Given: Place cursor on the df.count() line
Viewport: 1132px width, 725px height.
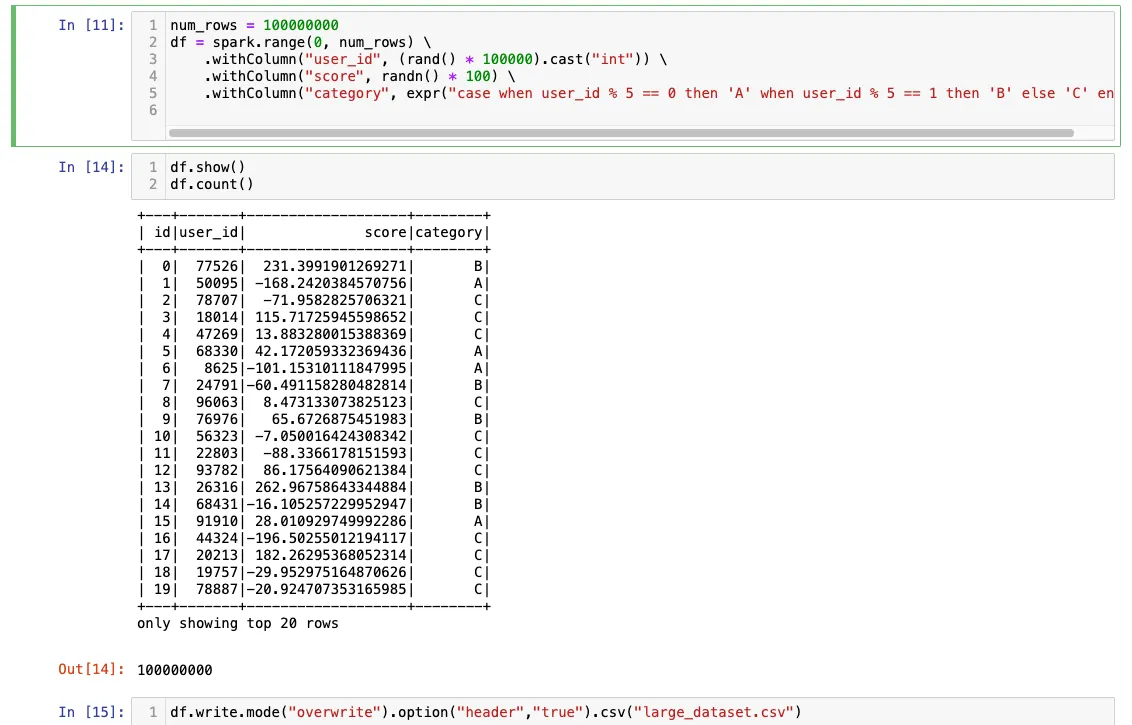Looking at the screenshot, I should (213, 184).
